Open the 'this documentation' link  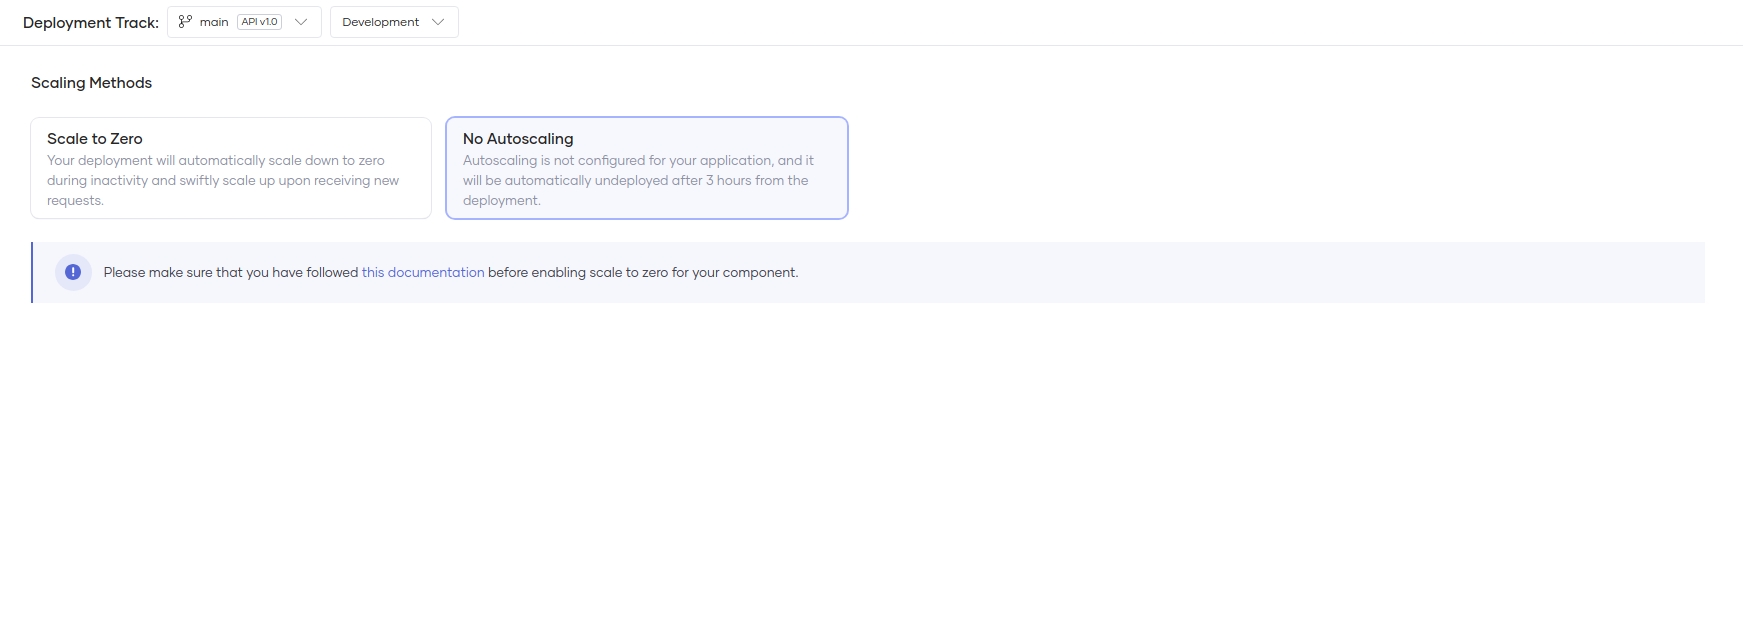point(422,272)
